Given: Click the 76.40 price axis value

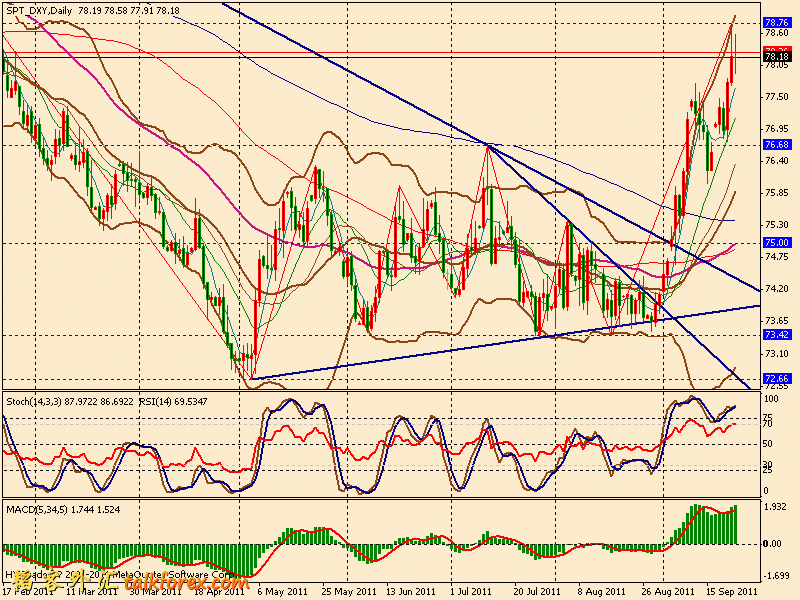Looking at the screenshot, I should [x=777, y=161].
